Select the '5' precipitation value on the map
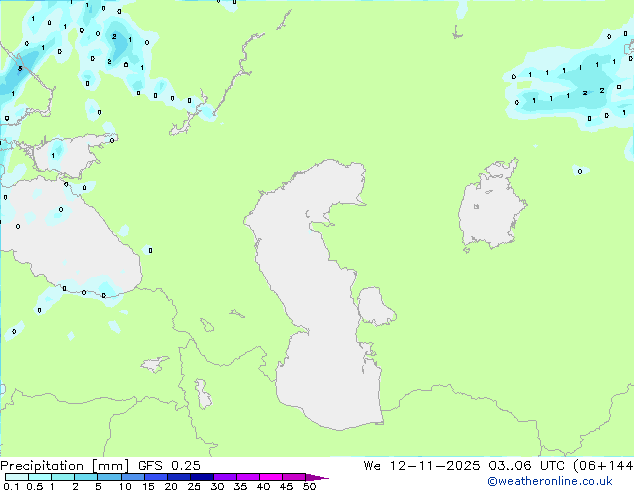 tap(20, 69)
